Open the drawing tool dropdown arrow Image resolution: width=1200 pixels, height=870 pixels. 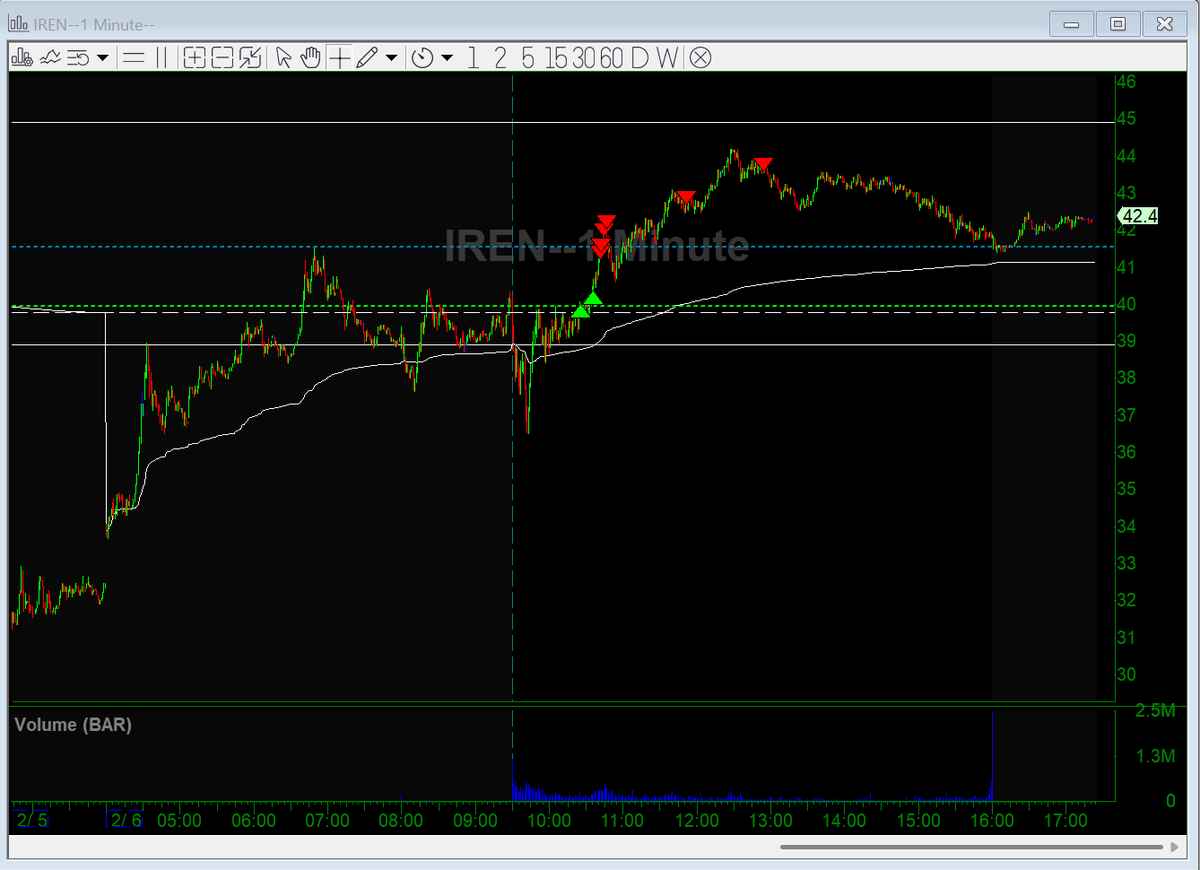pyautogui.click(x=391, y=57)
